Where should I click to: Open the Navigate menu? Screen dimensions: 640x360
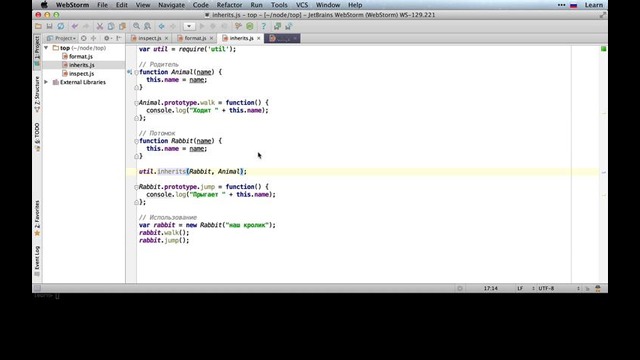(171, 5)
